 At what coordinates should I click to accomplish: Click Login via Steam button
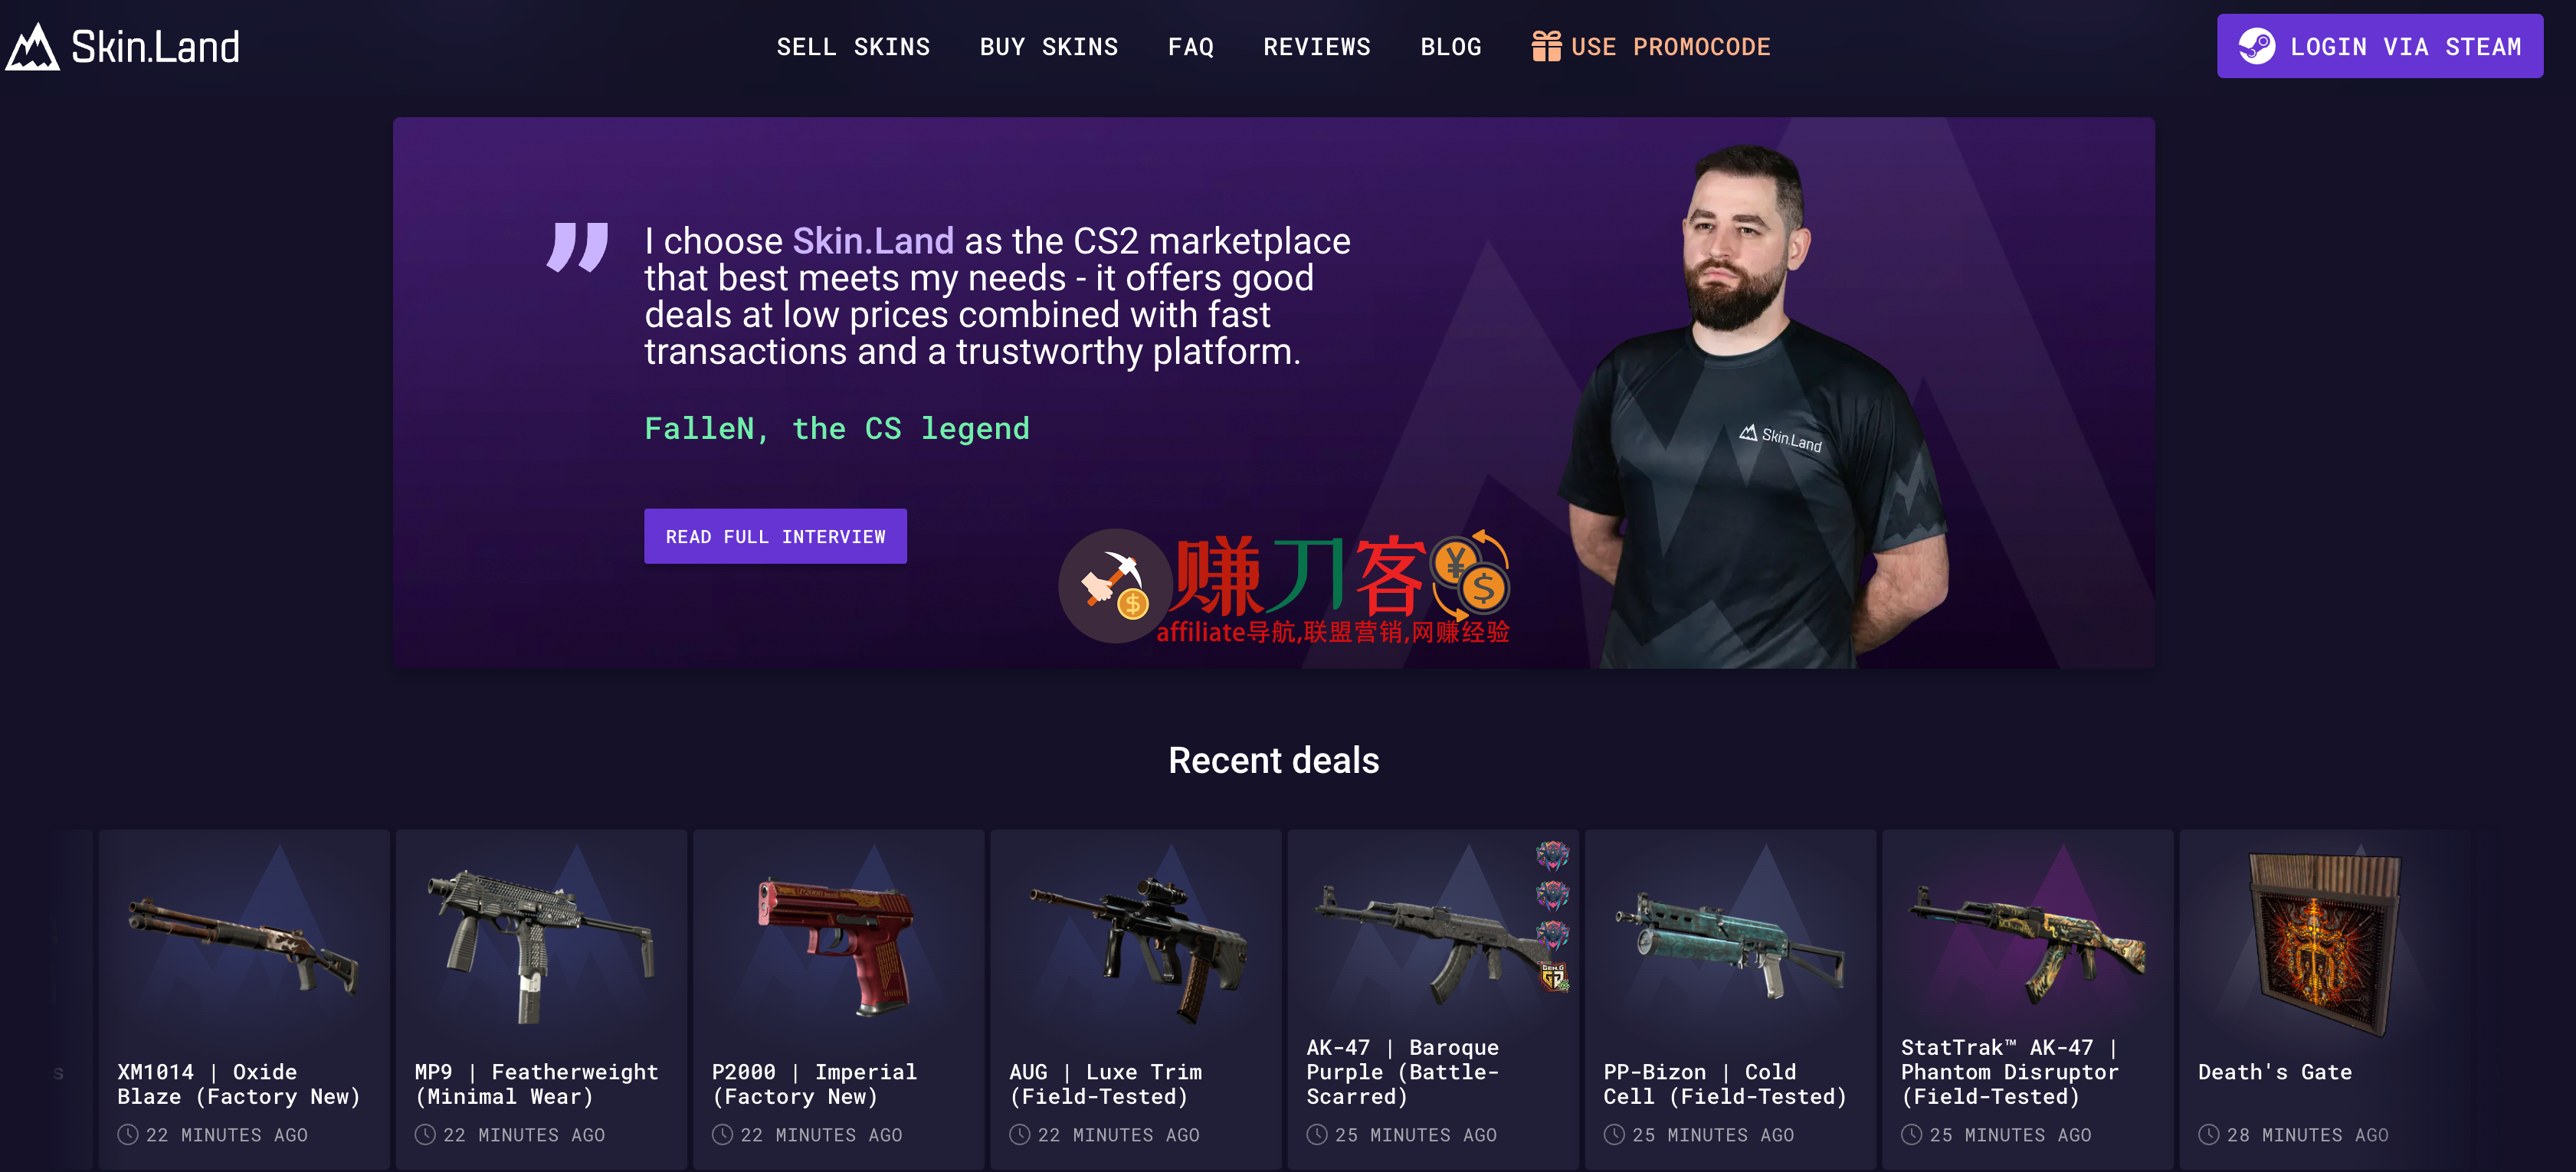click(x=2379, y=46)
